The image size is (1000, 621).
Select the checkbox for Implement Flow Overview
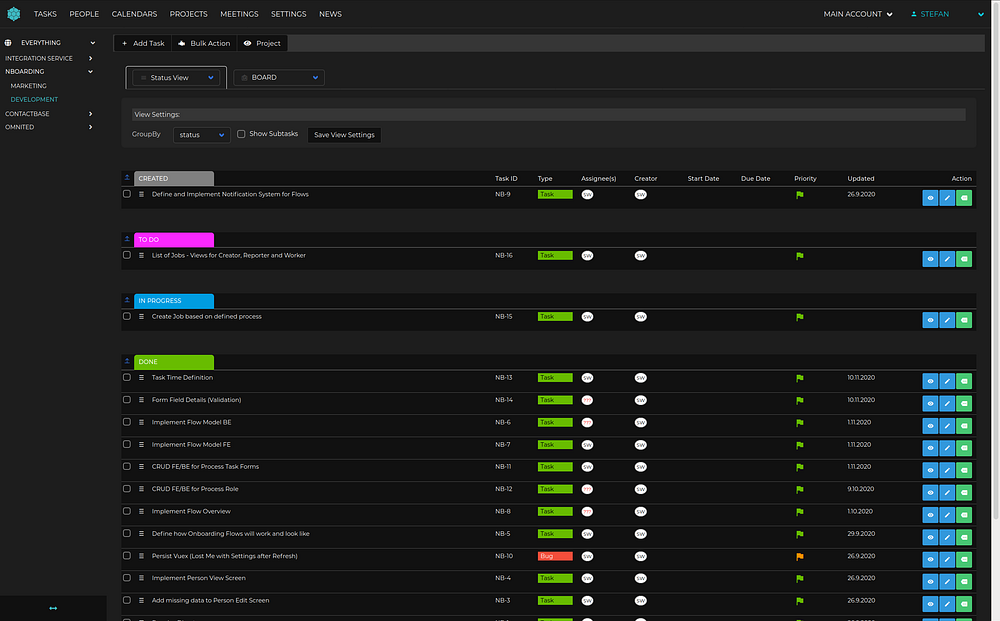click(x=127, y=511)
